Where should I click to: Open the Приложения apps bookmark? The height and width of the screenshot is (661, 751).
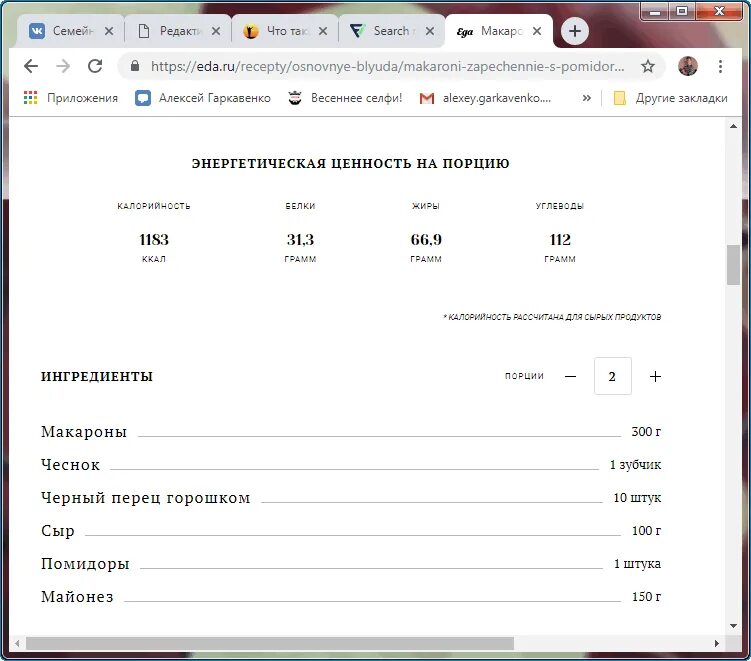click(x=70, y=98)
